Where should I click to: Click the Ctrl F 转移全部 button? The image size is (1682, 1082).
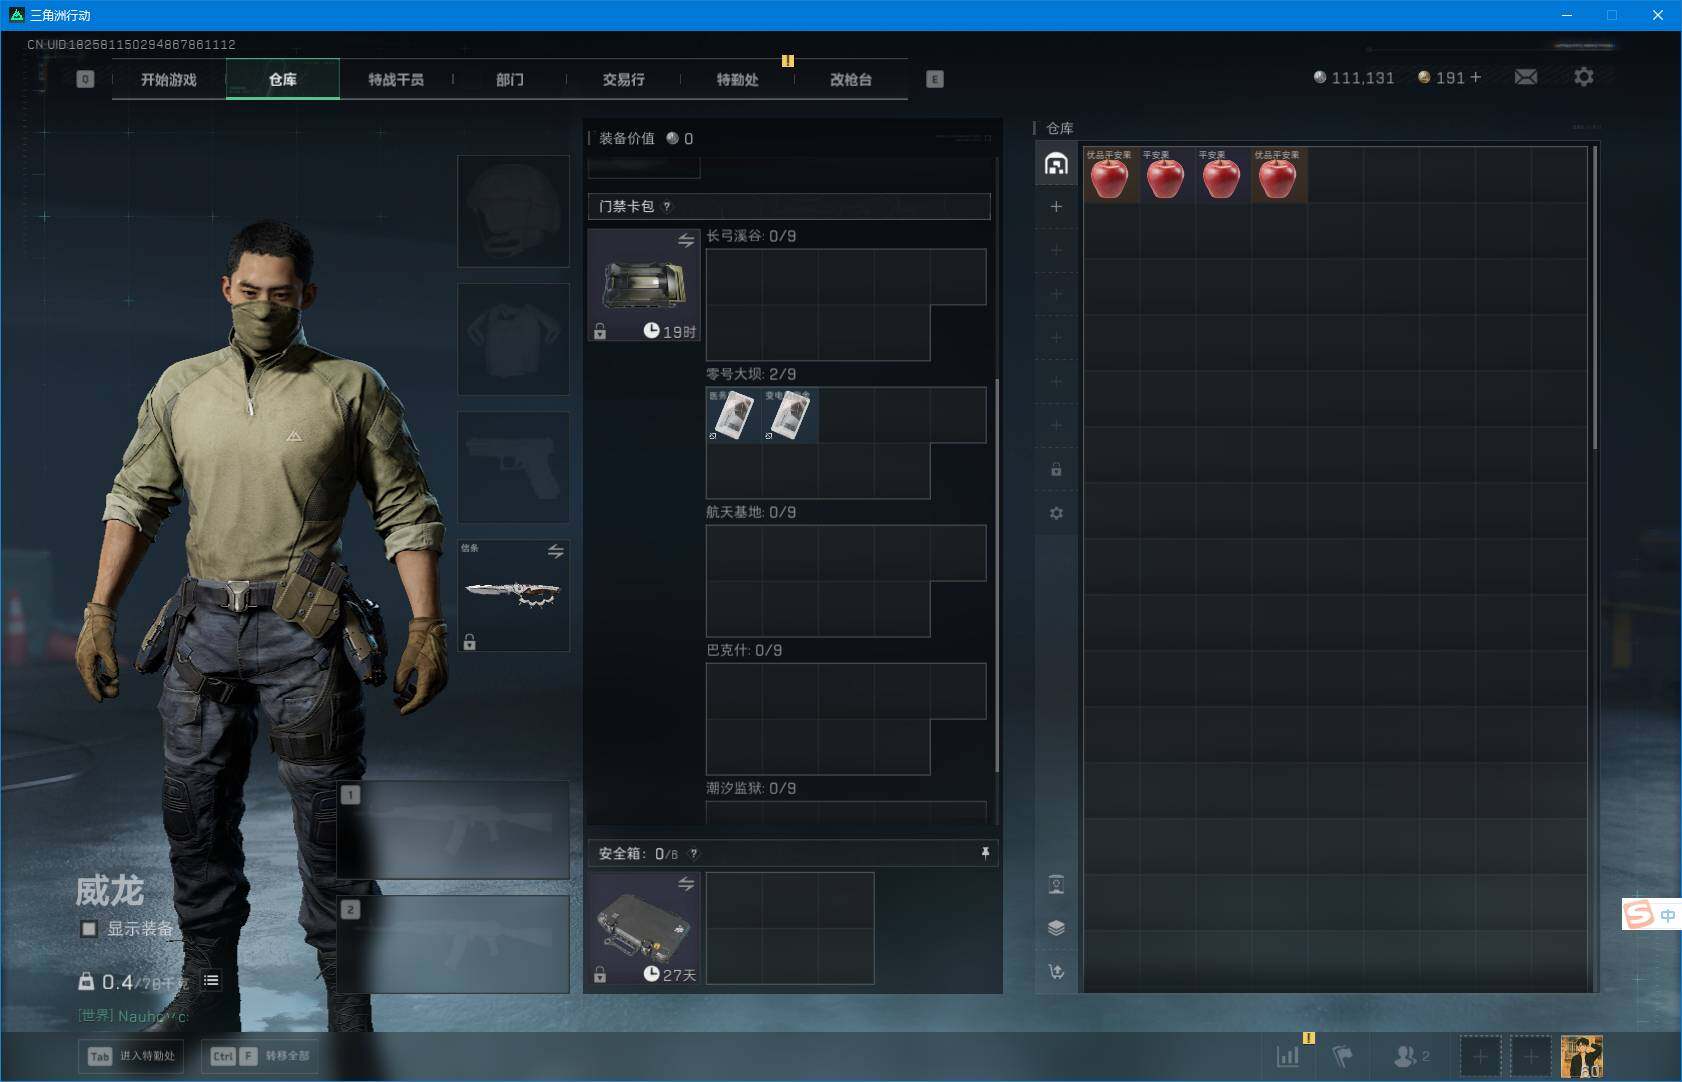[x=262, y=1056]
